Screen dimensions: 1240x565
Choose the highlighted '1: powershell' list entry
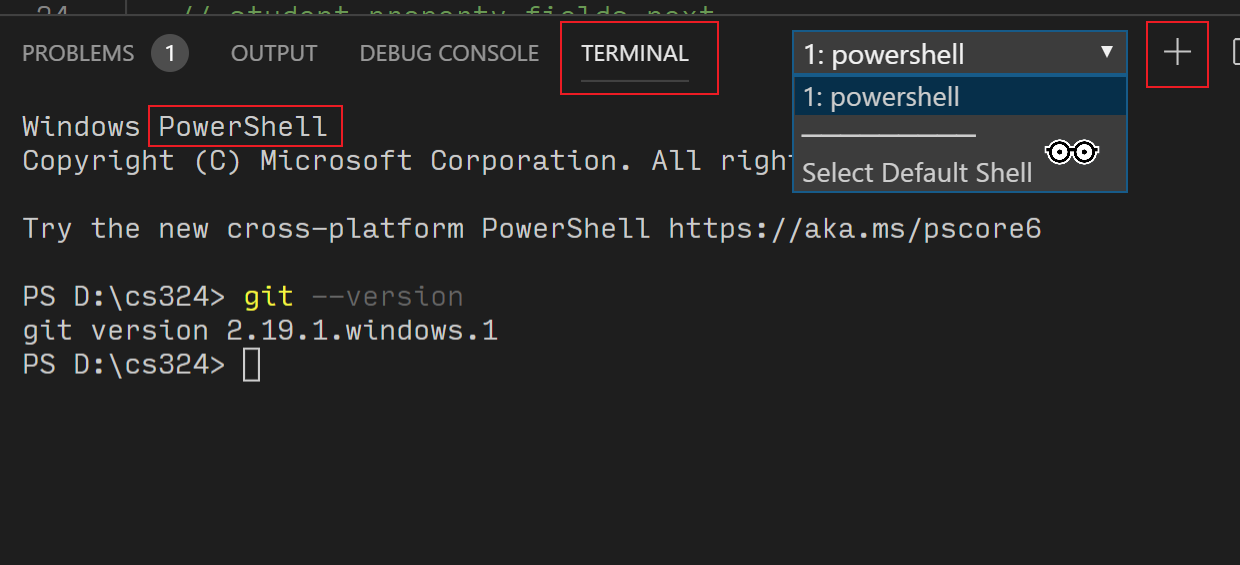pos(960,97)
